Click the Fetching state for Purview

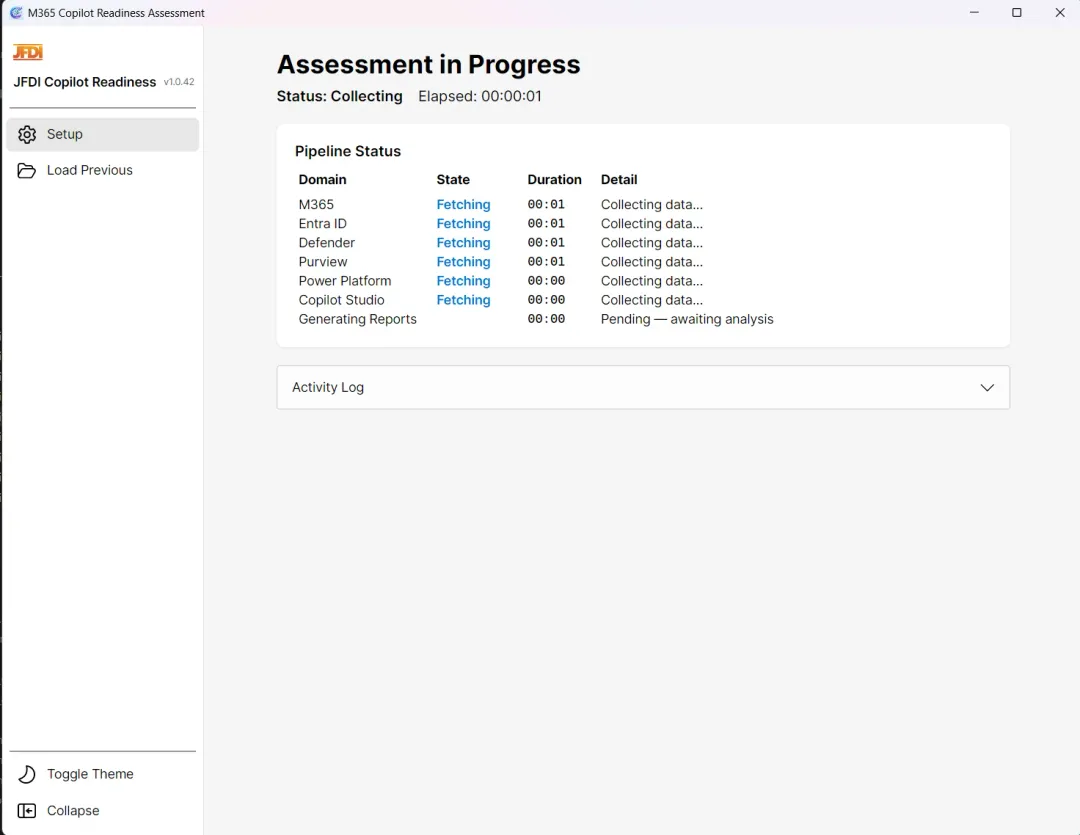pos(464,262)
